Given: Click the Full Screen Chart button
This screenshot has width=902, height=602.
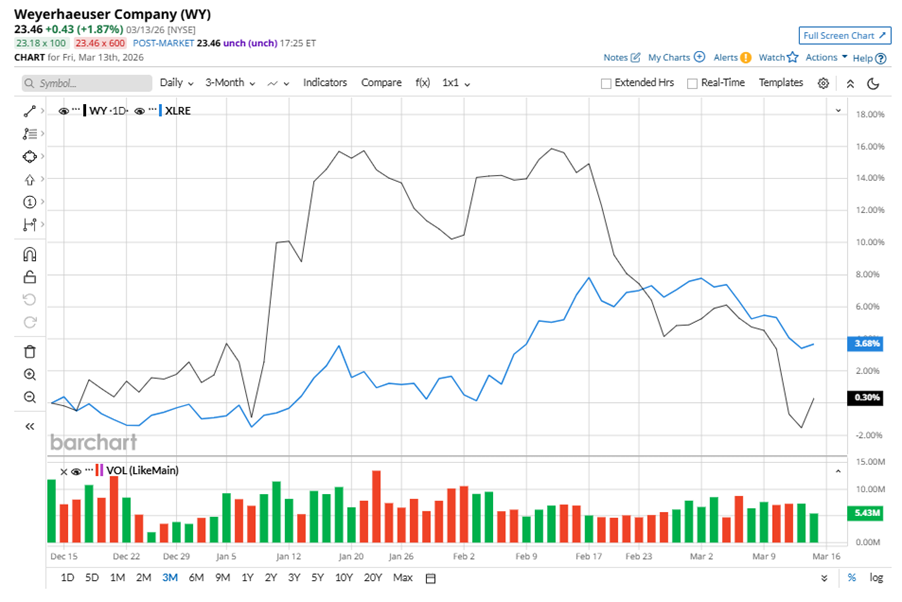Looking at the screenshot, I should (844, 36).
